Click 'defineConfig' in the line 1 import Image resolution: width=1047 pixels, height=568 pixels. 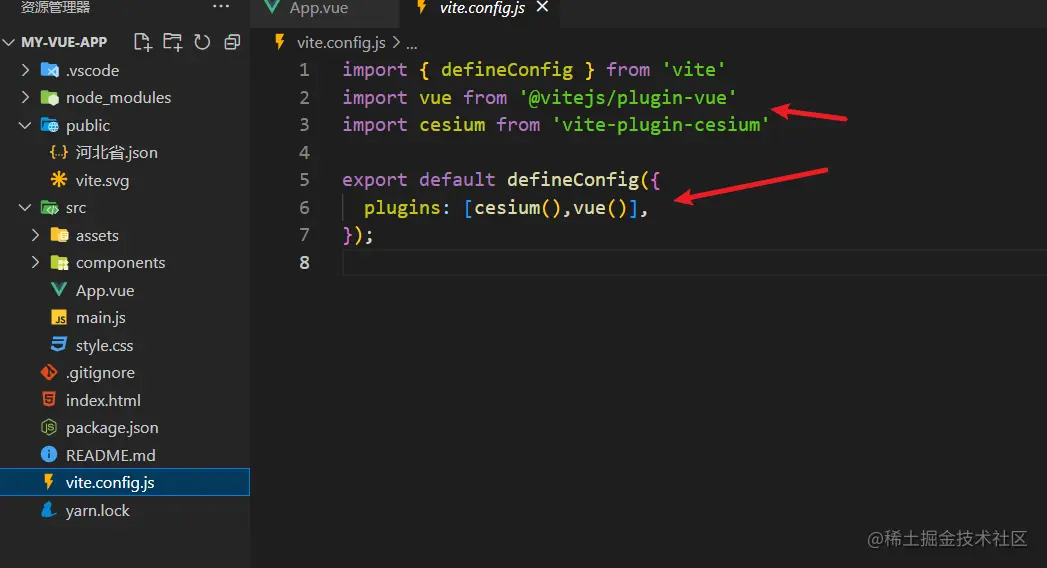[x=507, y=69]
